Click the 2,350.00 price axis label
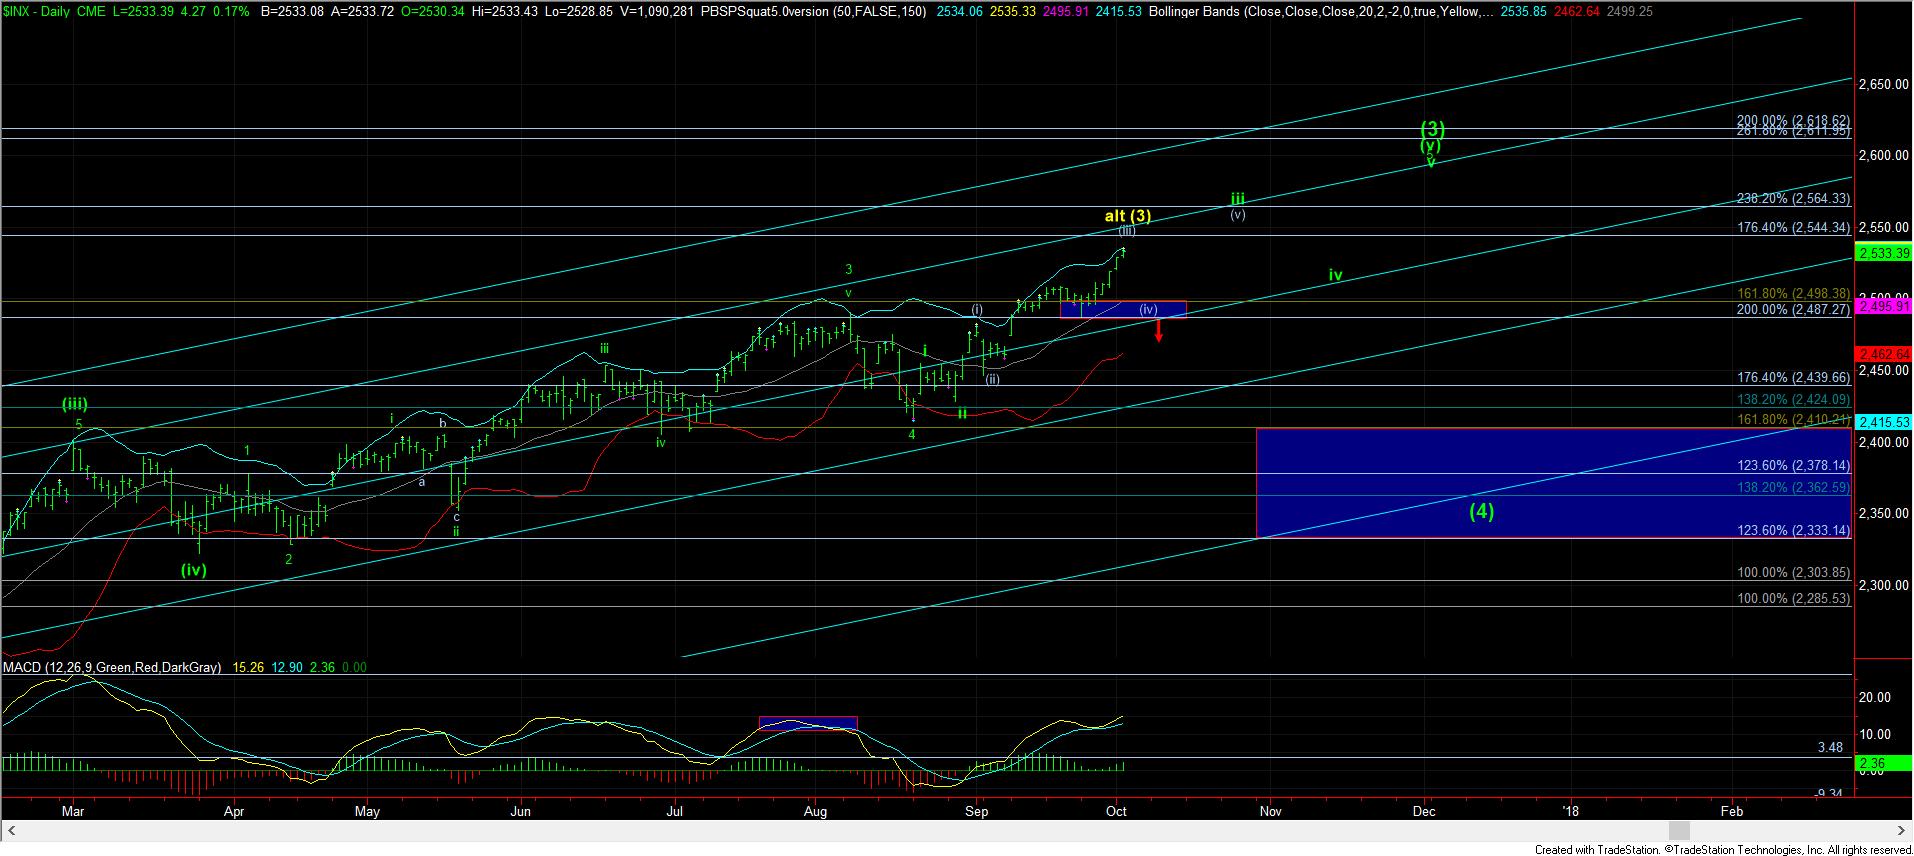 1884,514
